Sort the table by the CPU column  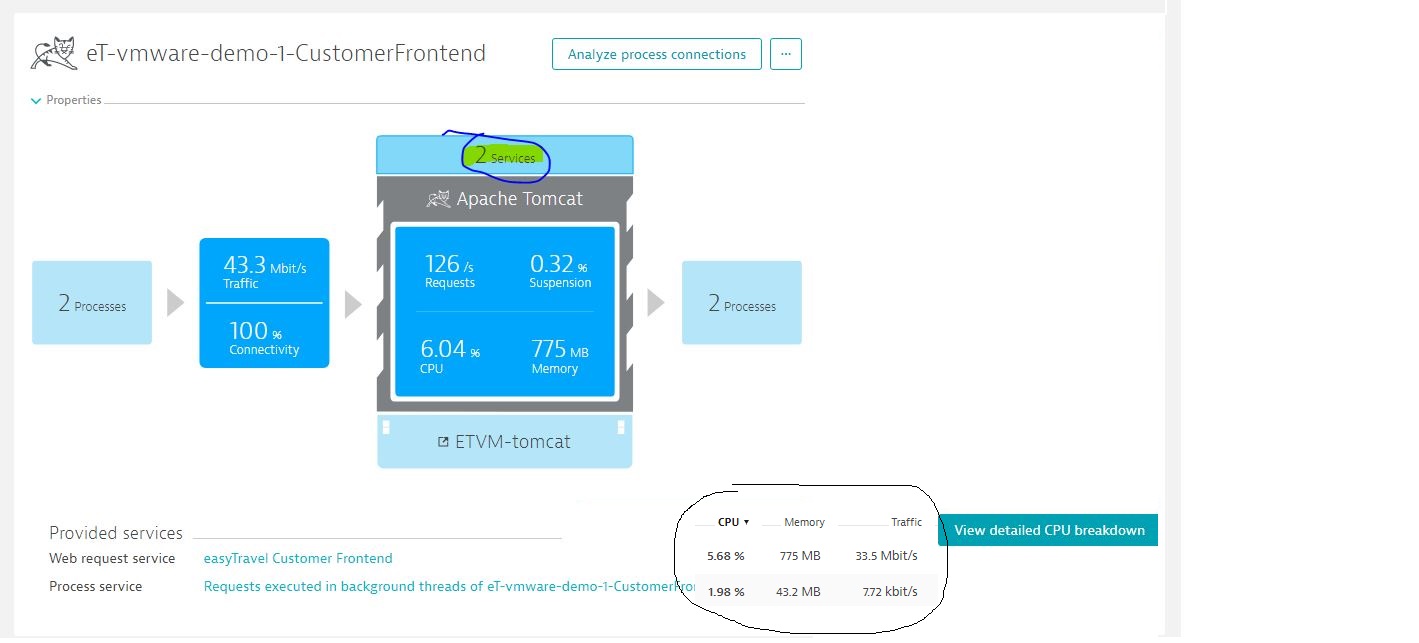[732, 522]
